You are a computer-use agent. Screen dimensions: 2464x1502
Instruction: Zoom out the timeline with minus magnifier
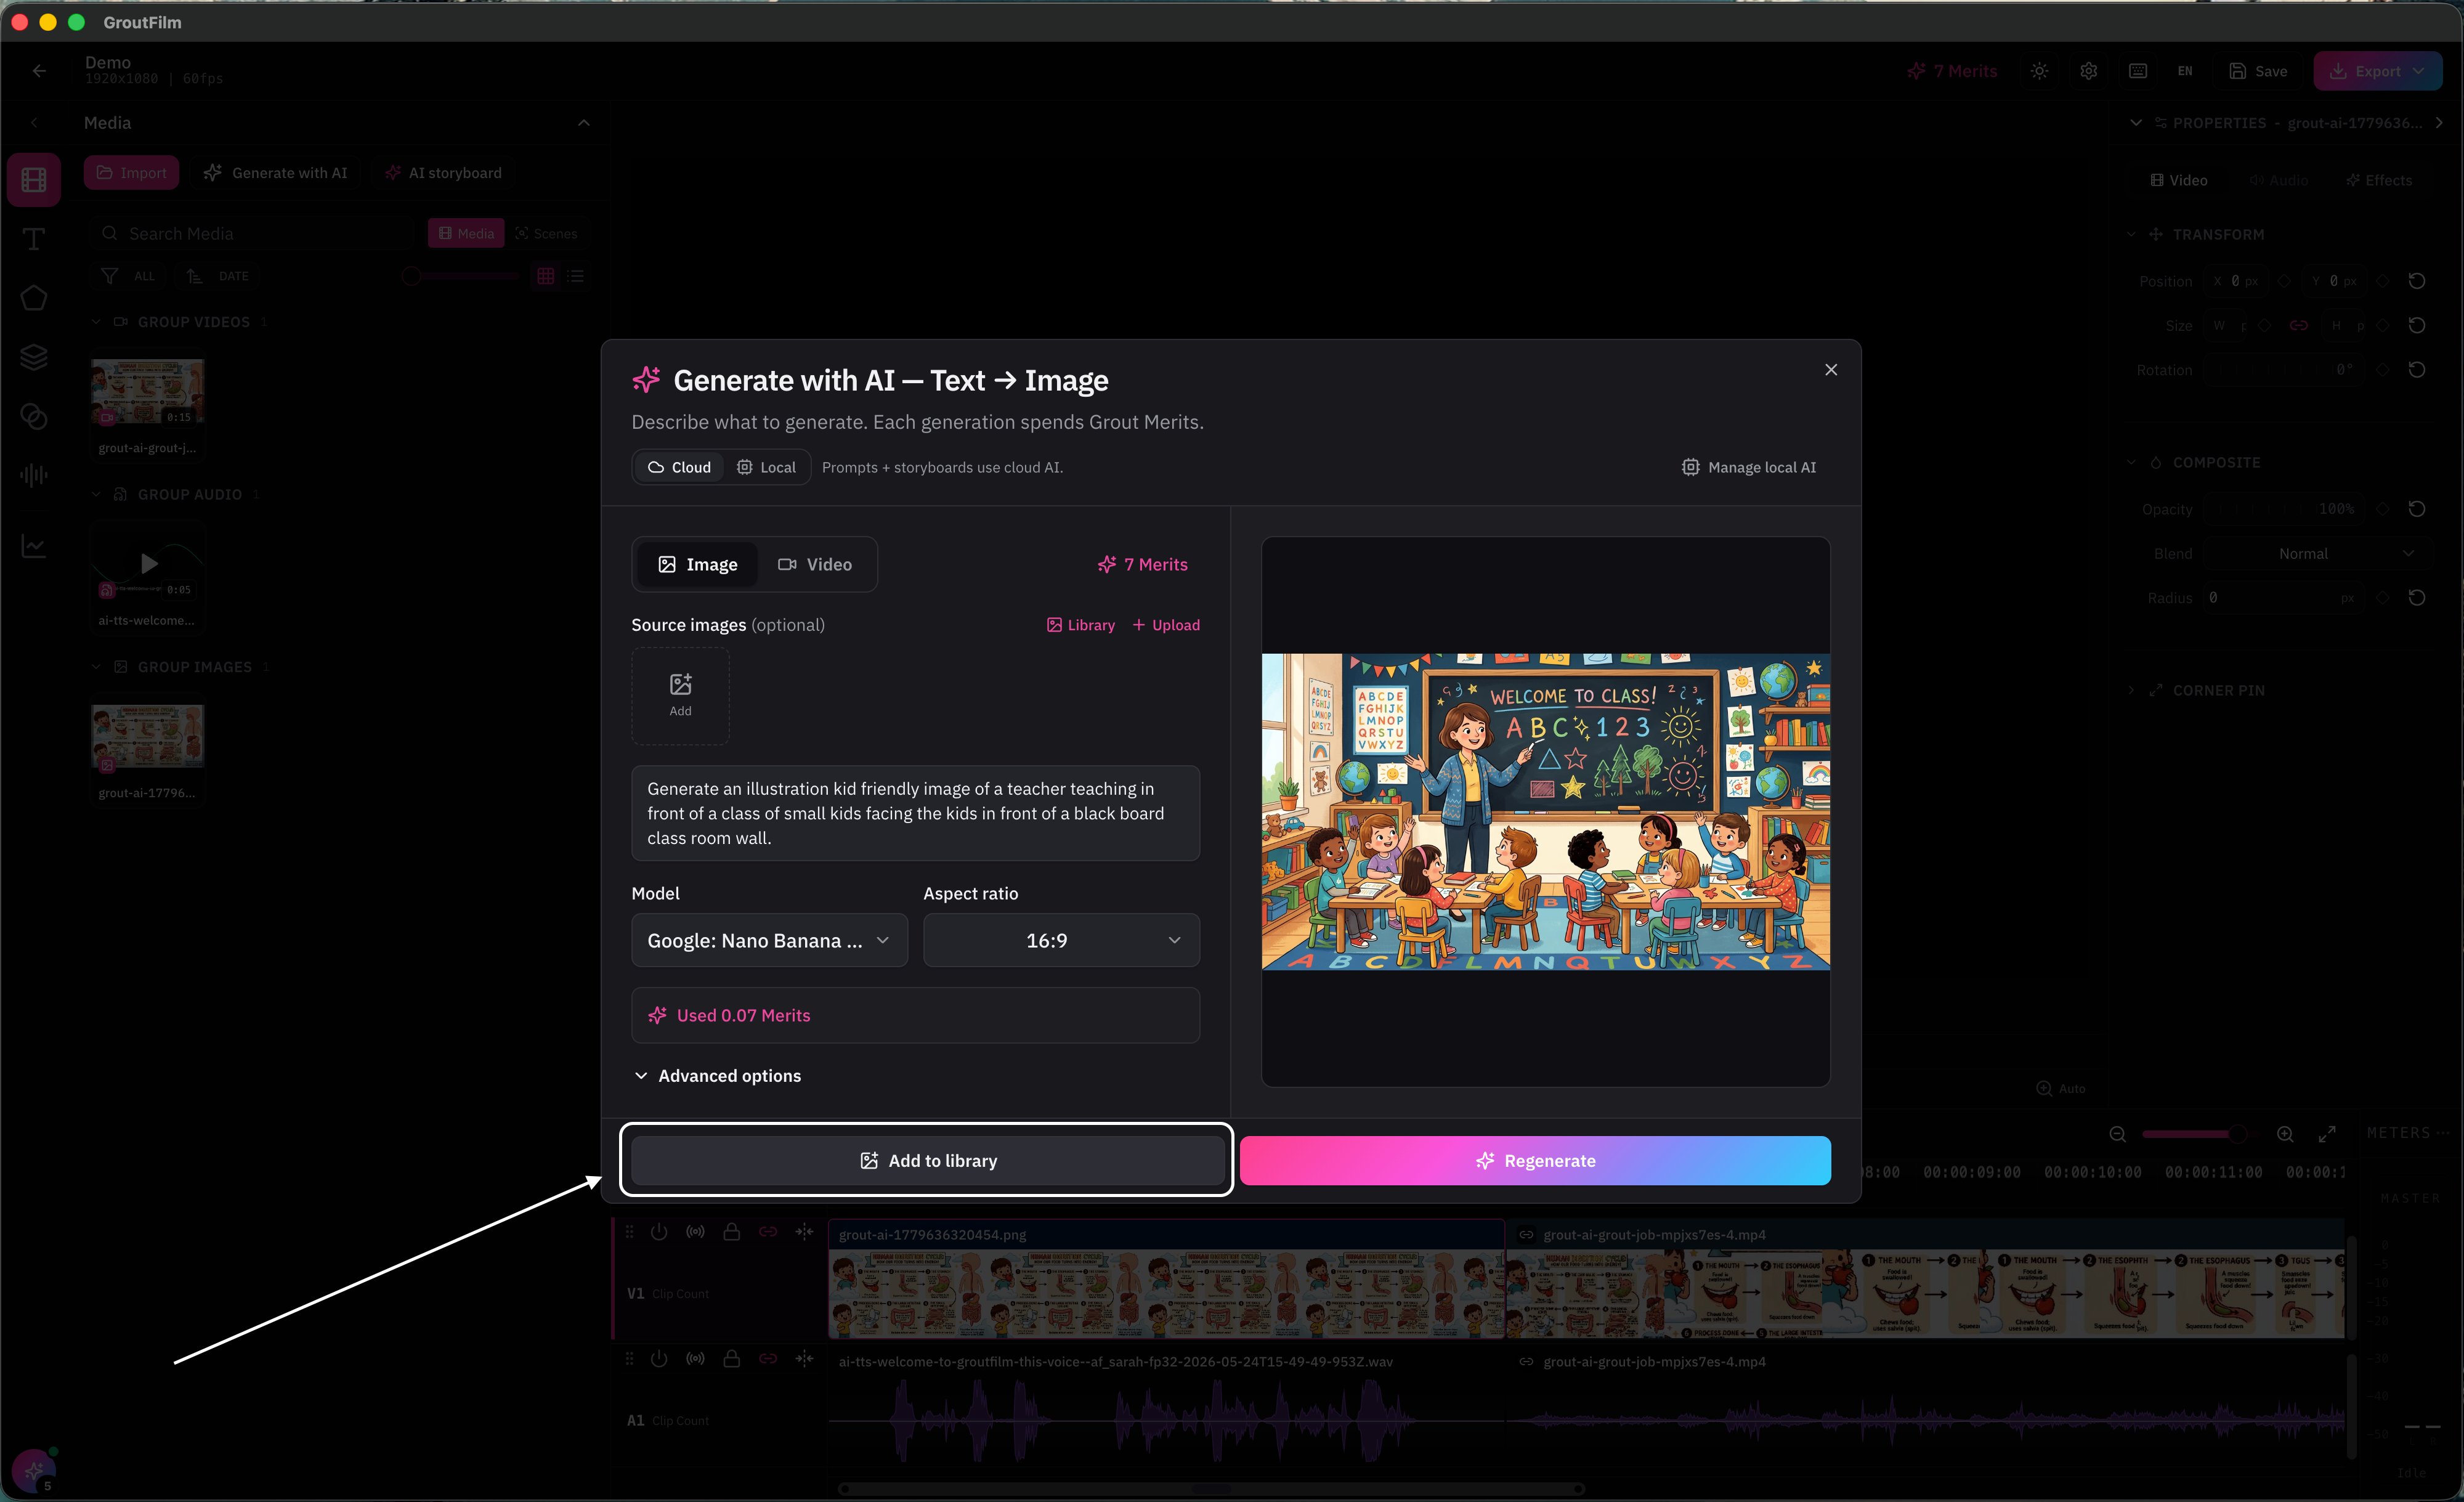click(x=2118, y=1134)
